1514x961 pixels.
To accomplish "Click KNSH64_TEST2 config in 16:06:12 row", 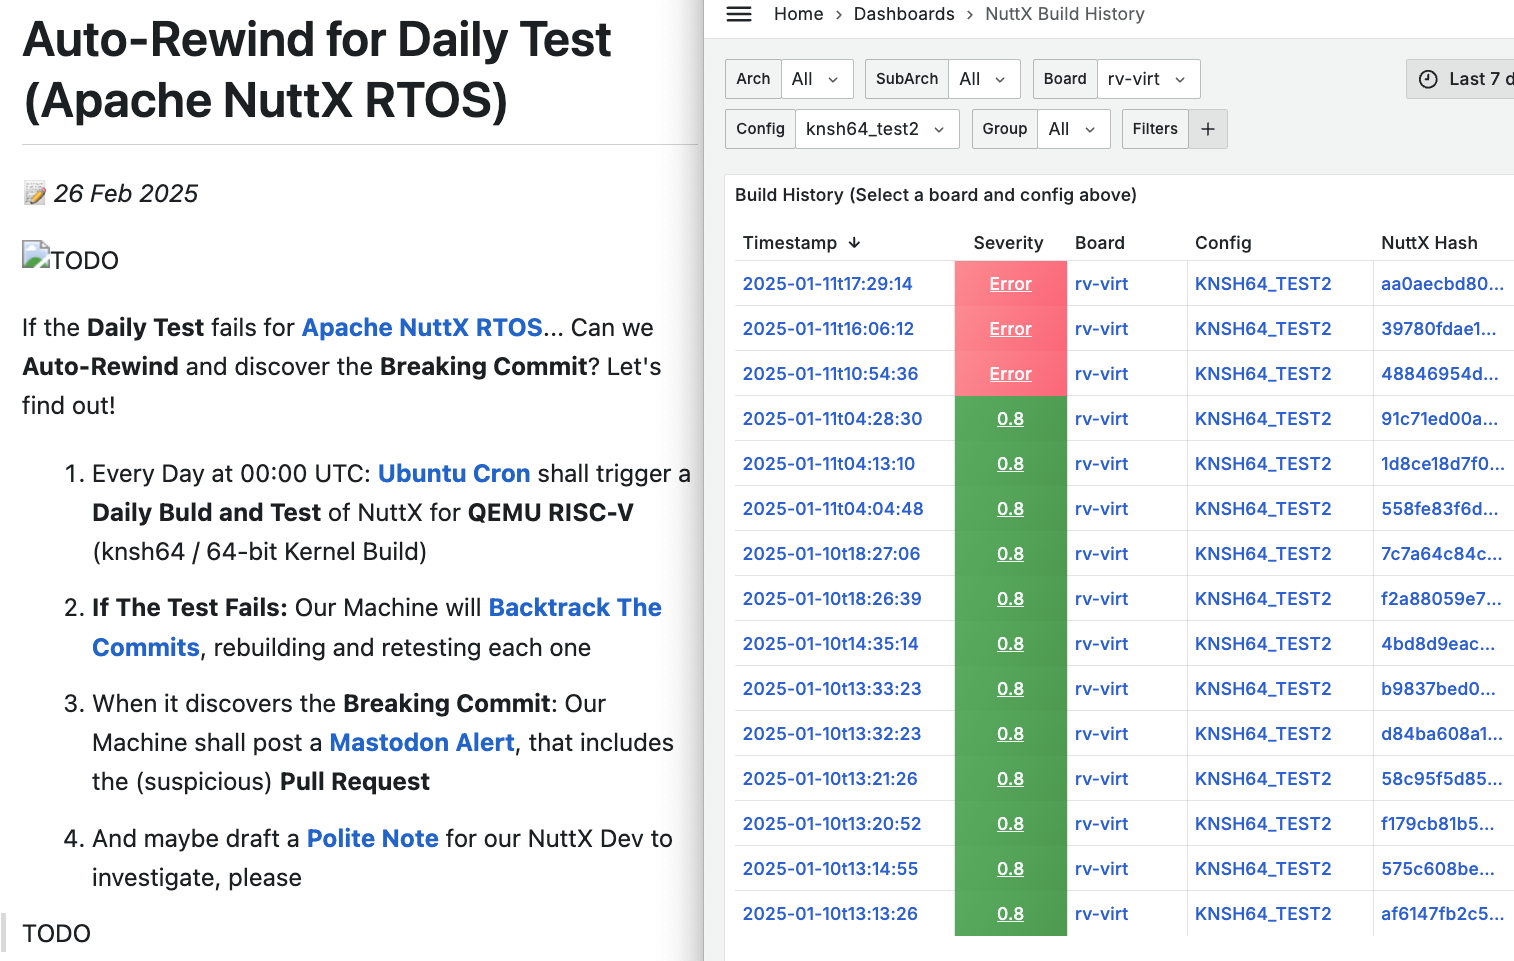I will point(1263,329).
